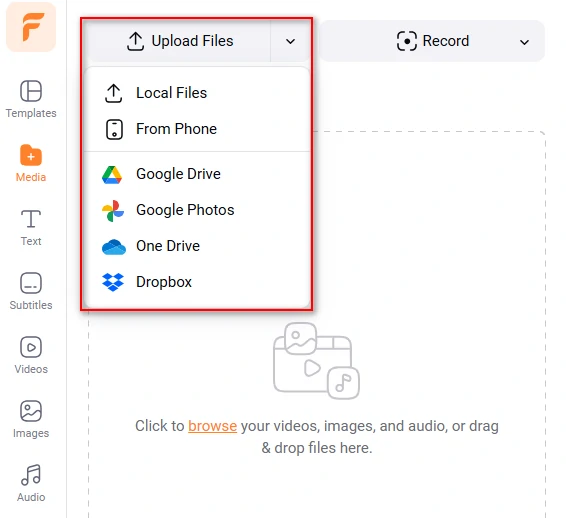Select Google Photos as upload source

(x=197, y=210)
